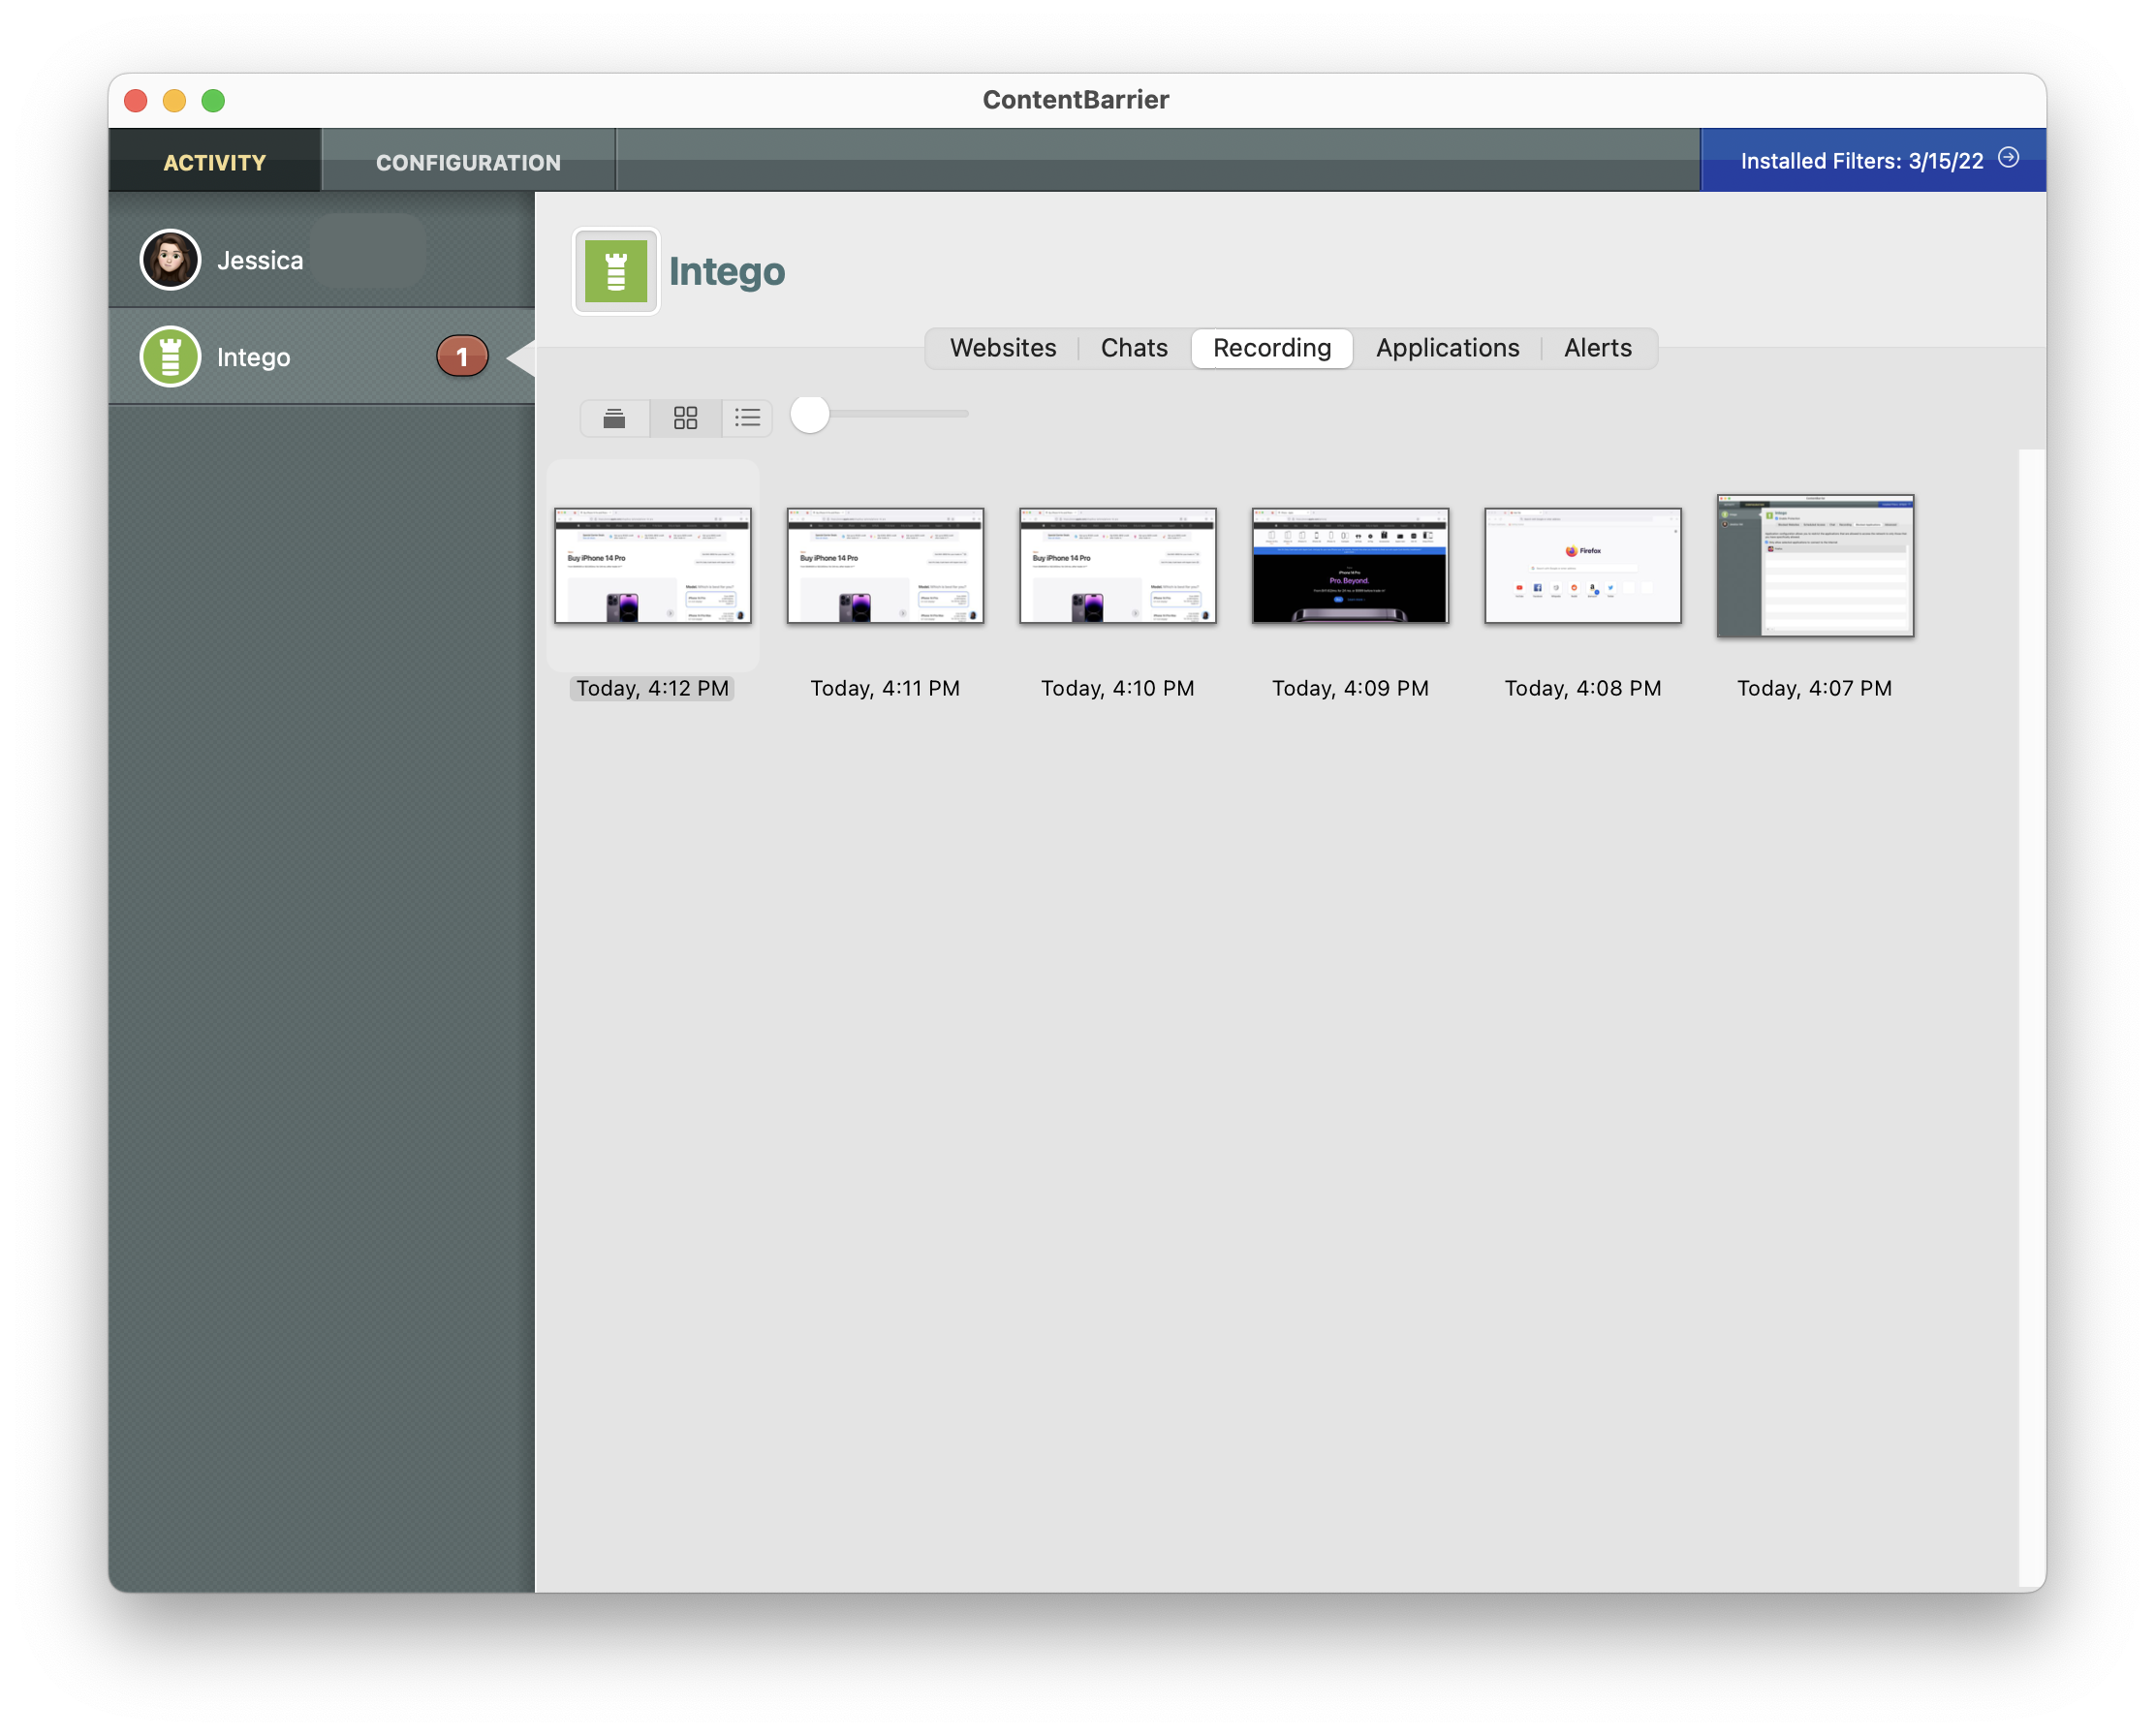Click the label Today, 4:11 PM
The height and width of the screenshot is (1736, 2155).
[885, 689]
